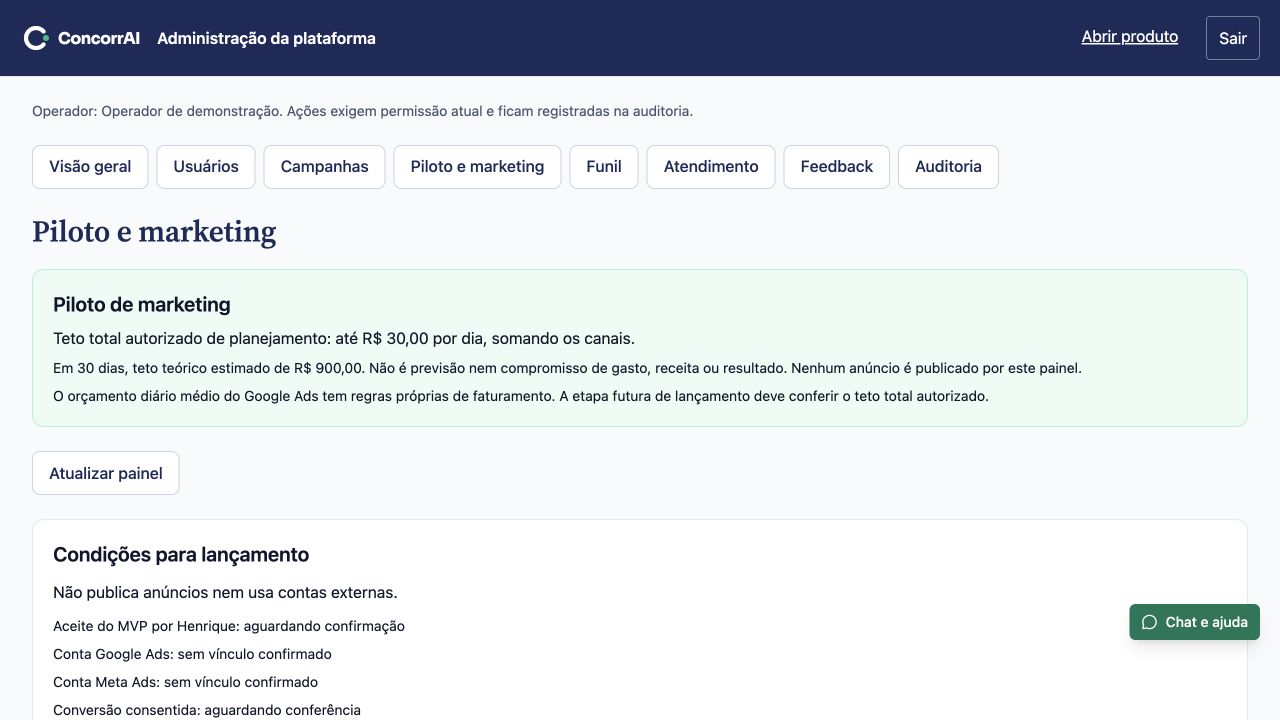
Task: Click the Operador de demonstração notice text
Action: tap(362, 111)
